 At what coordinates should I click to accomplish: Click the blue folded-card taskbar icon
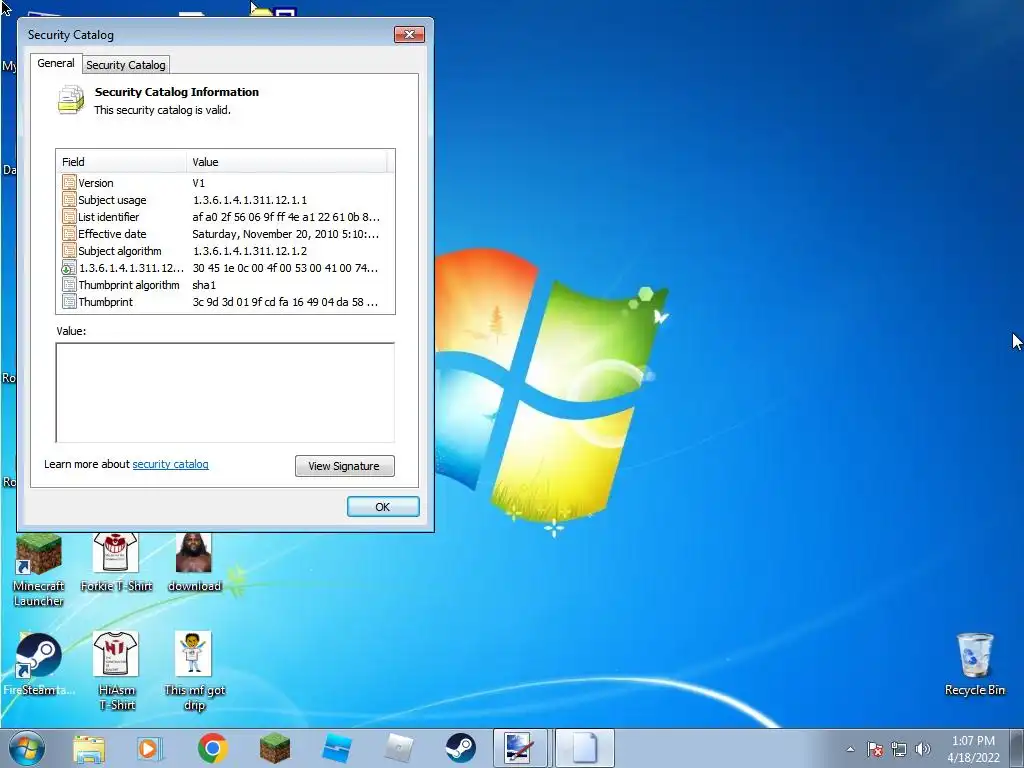pos(337,748)
